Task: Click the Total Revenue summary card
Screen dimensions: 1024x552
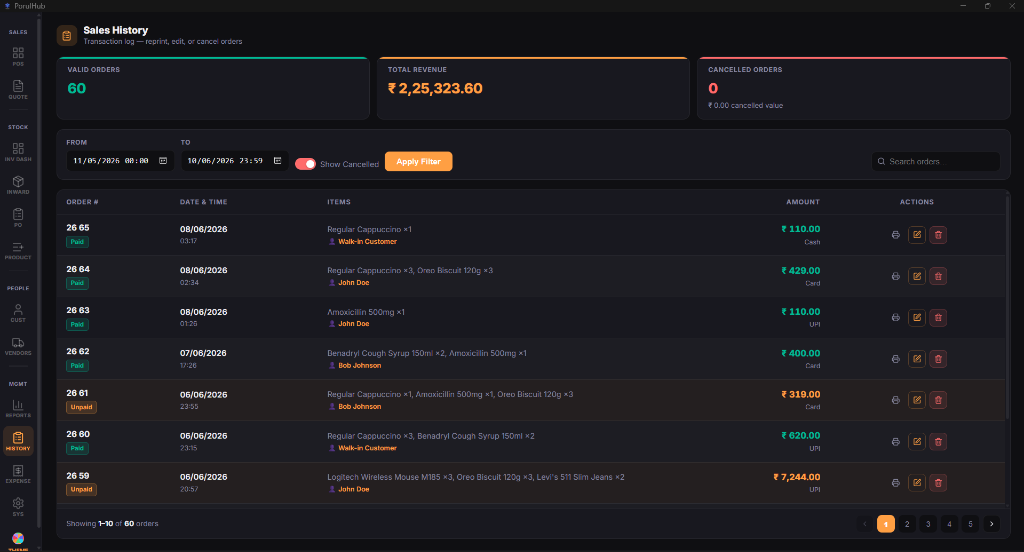Action: (533, 88)
